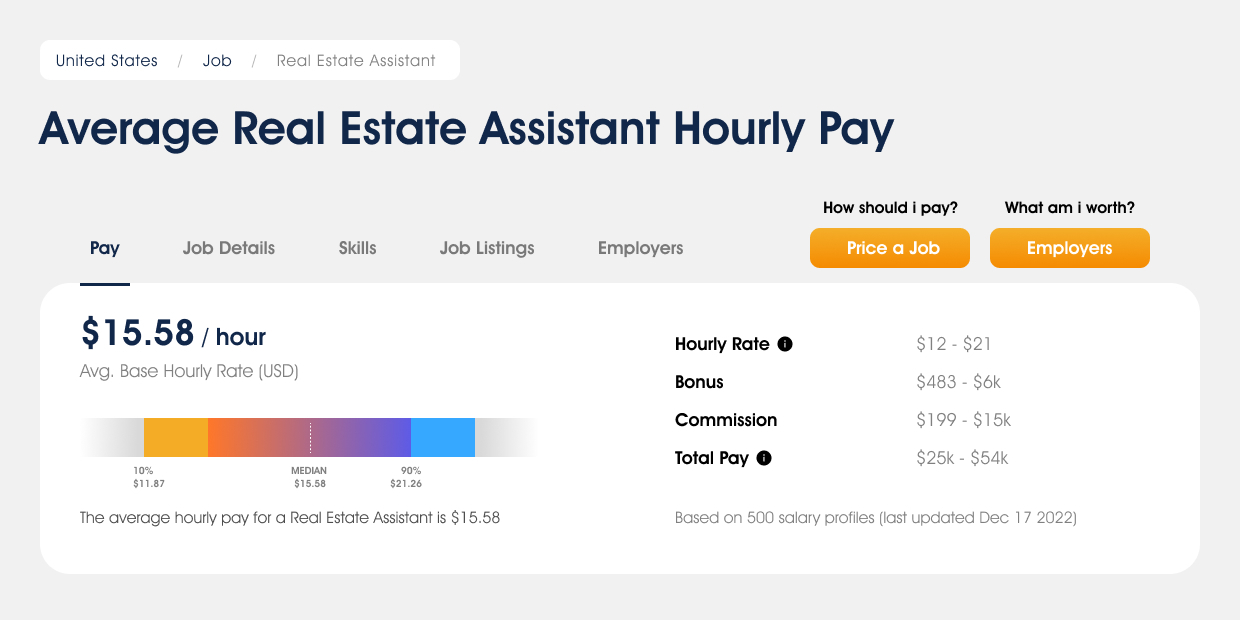View the Job Listings tab
Screen dimensions: 1240x620
[487, 248]
